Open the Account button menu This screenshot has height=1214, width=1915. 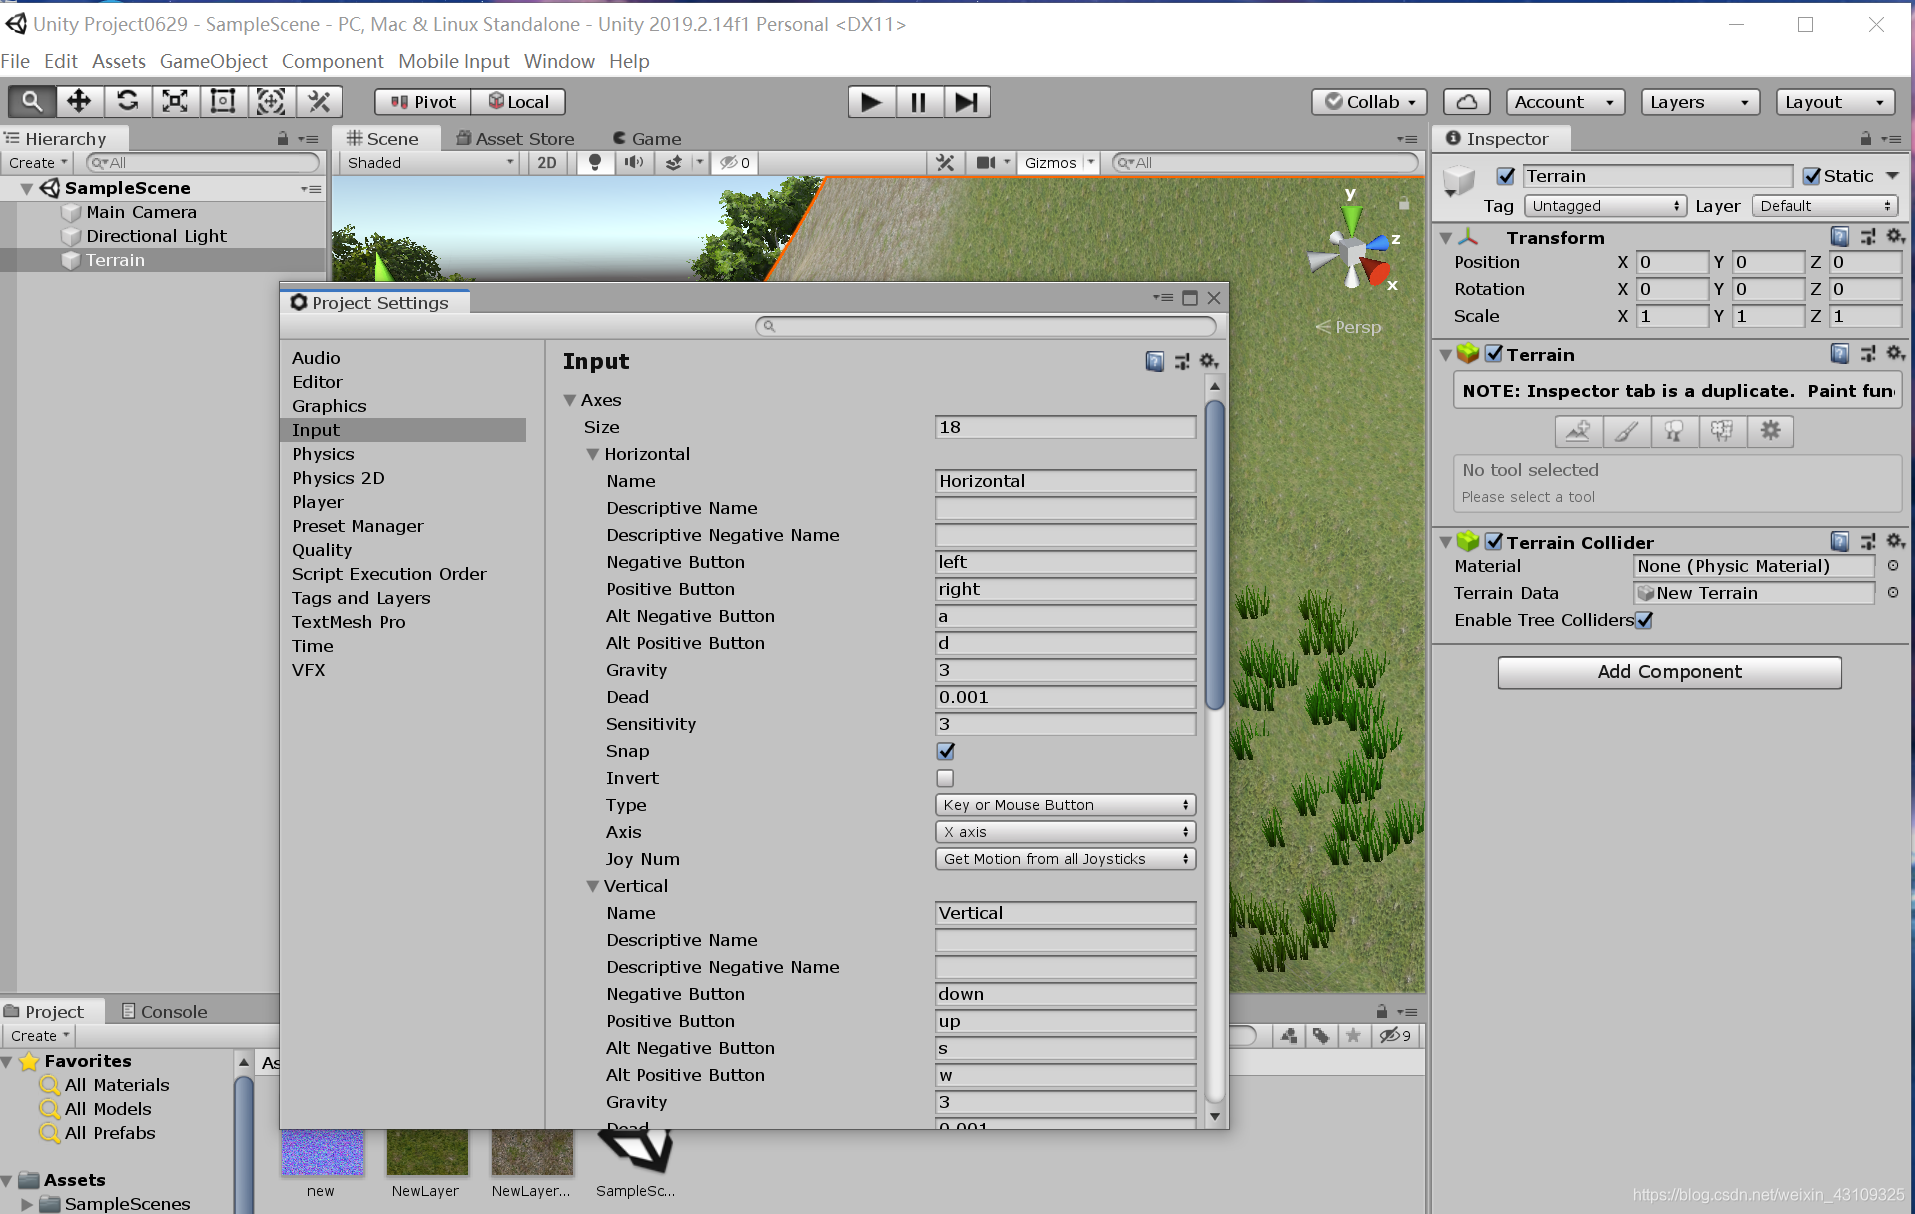click(1564, 102)
